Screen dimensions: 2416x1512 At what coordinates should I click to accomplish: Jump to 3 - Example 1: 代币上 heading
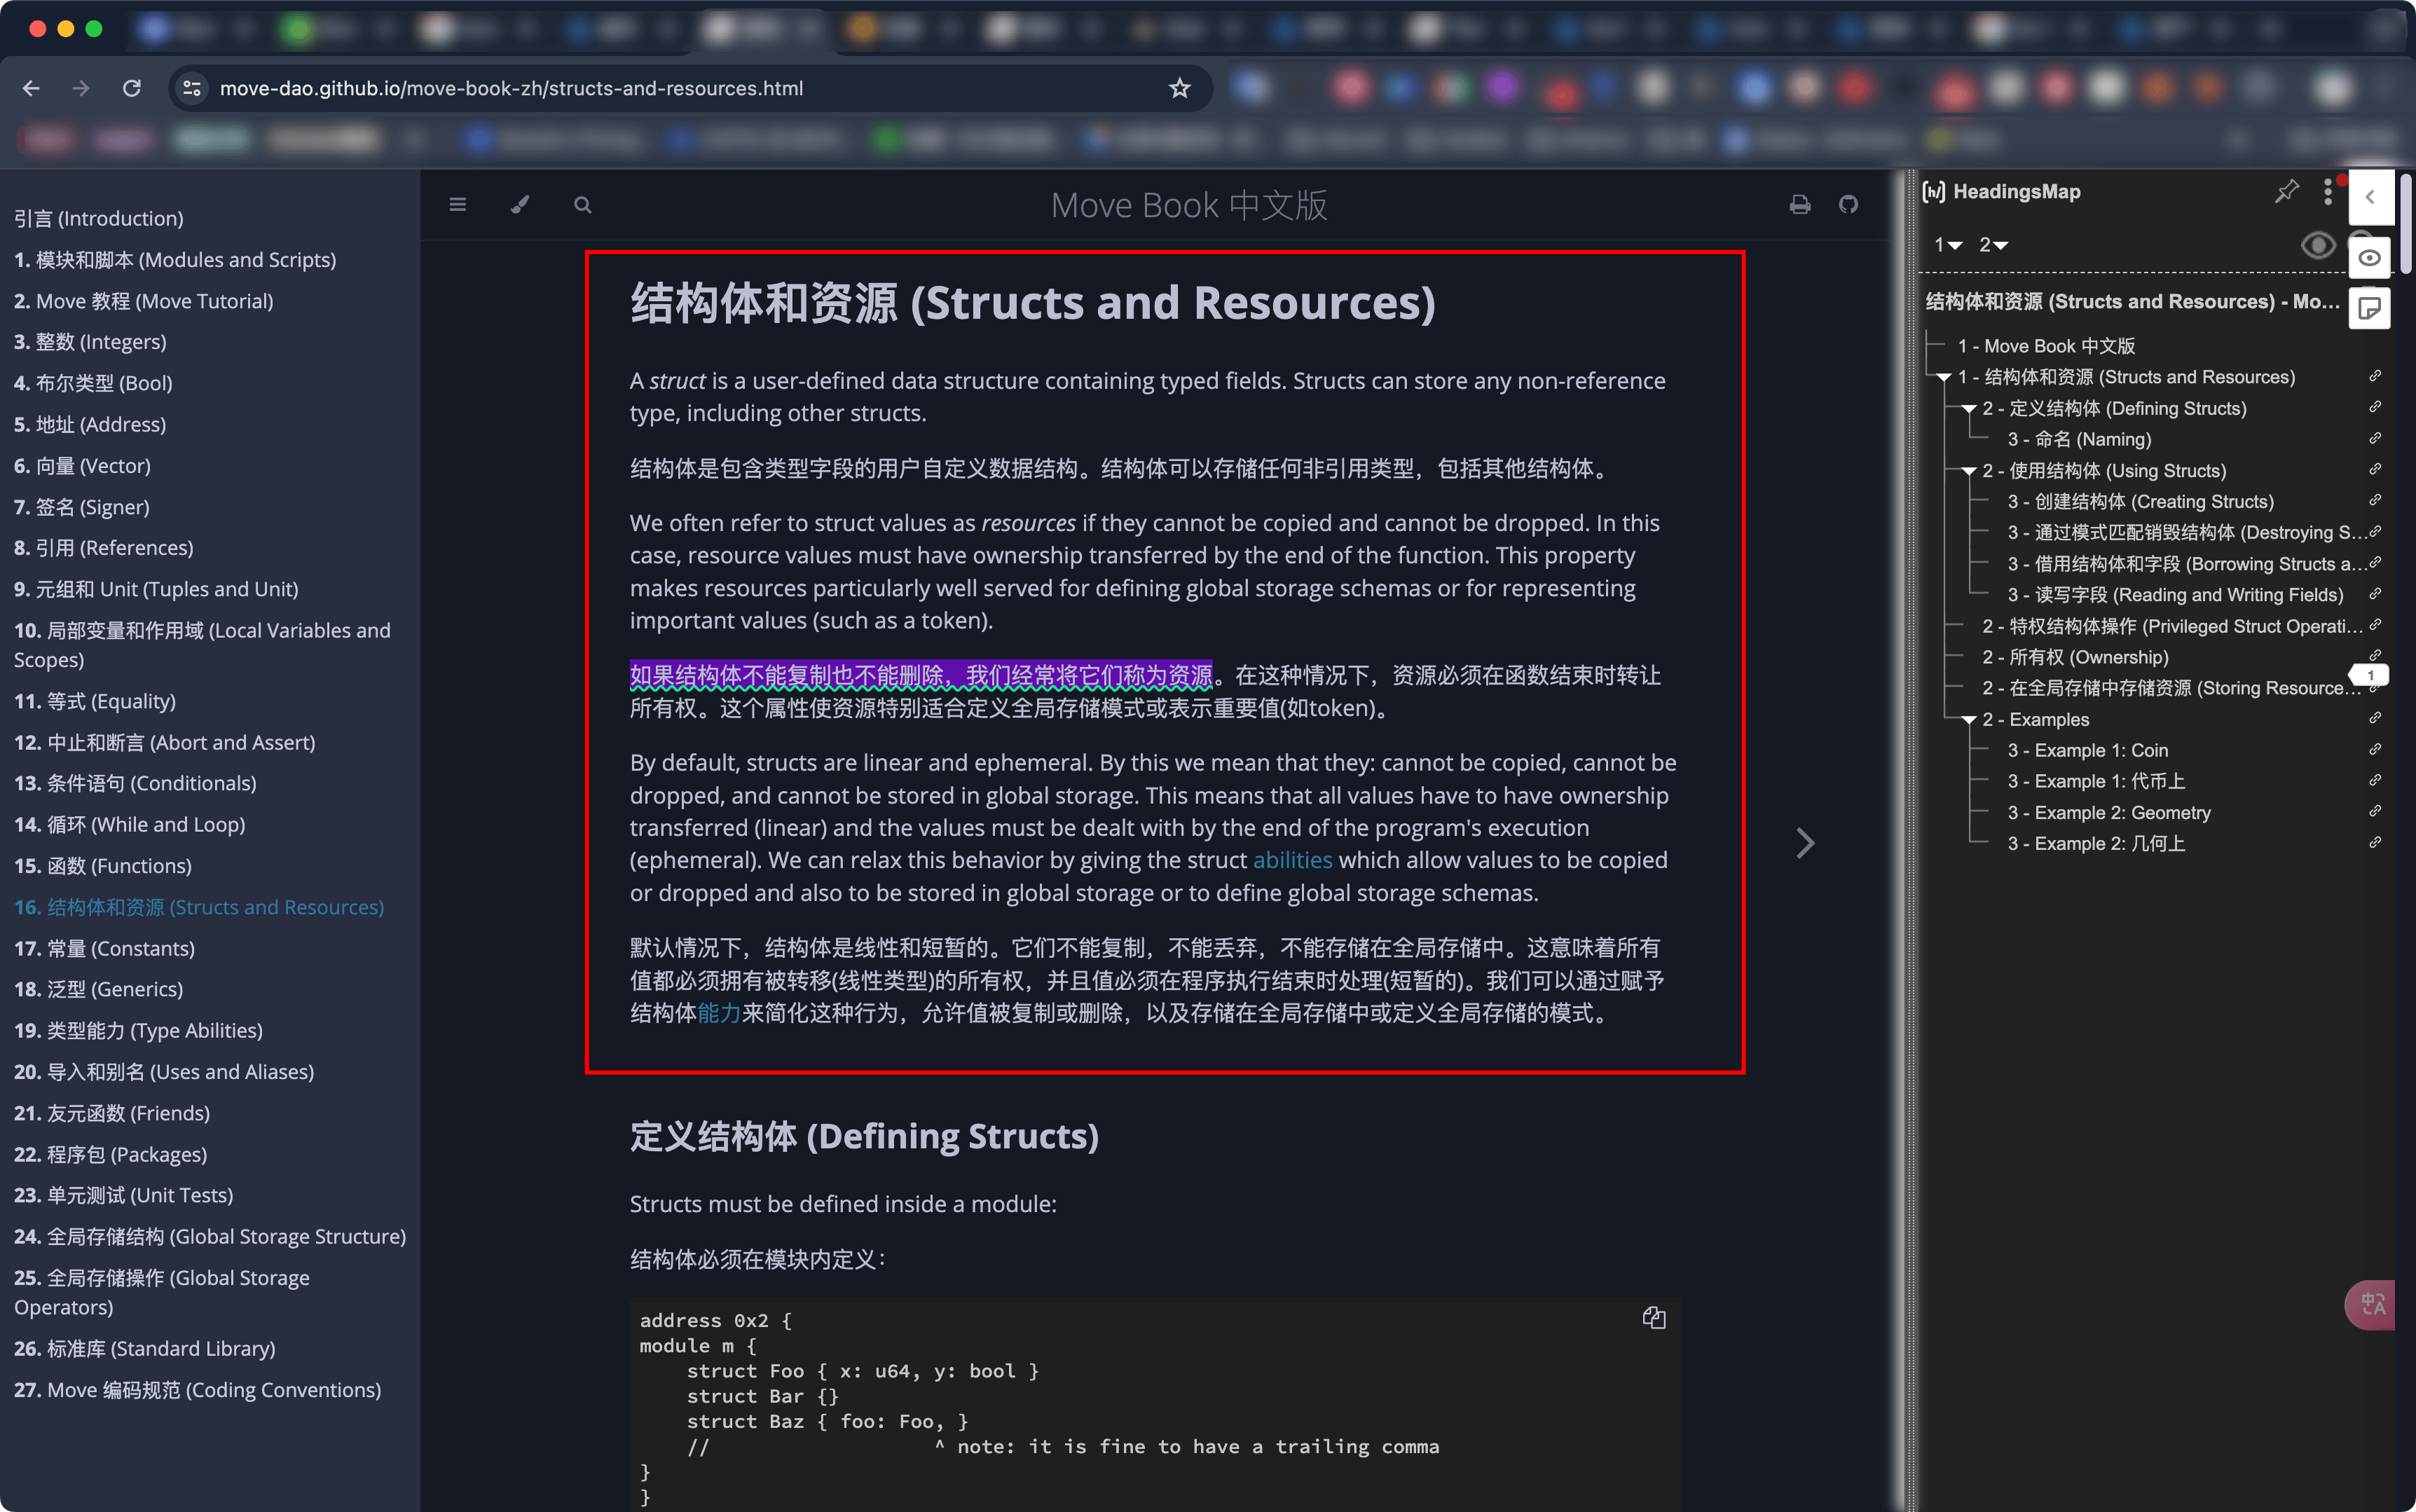pos(2096,781)
